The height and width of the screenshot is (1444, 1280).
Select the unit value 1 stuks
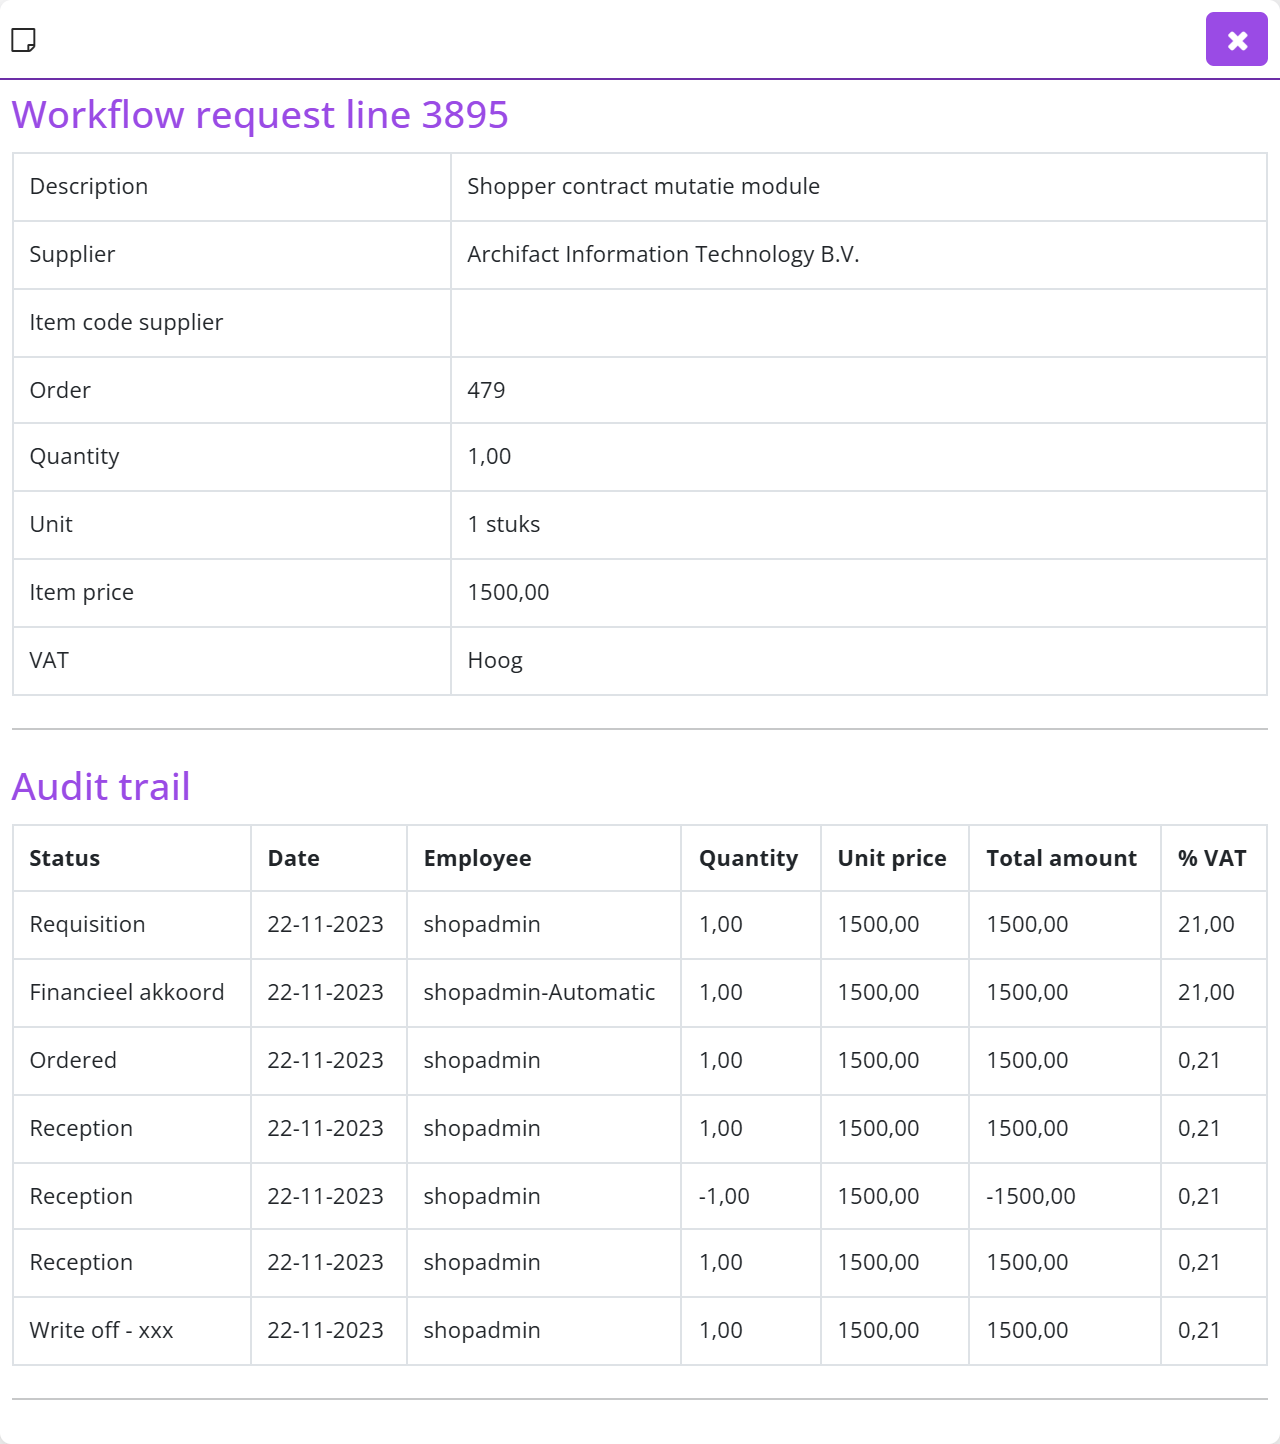504,524
